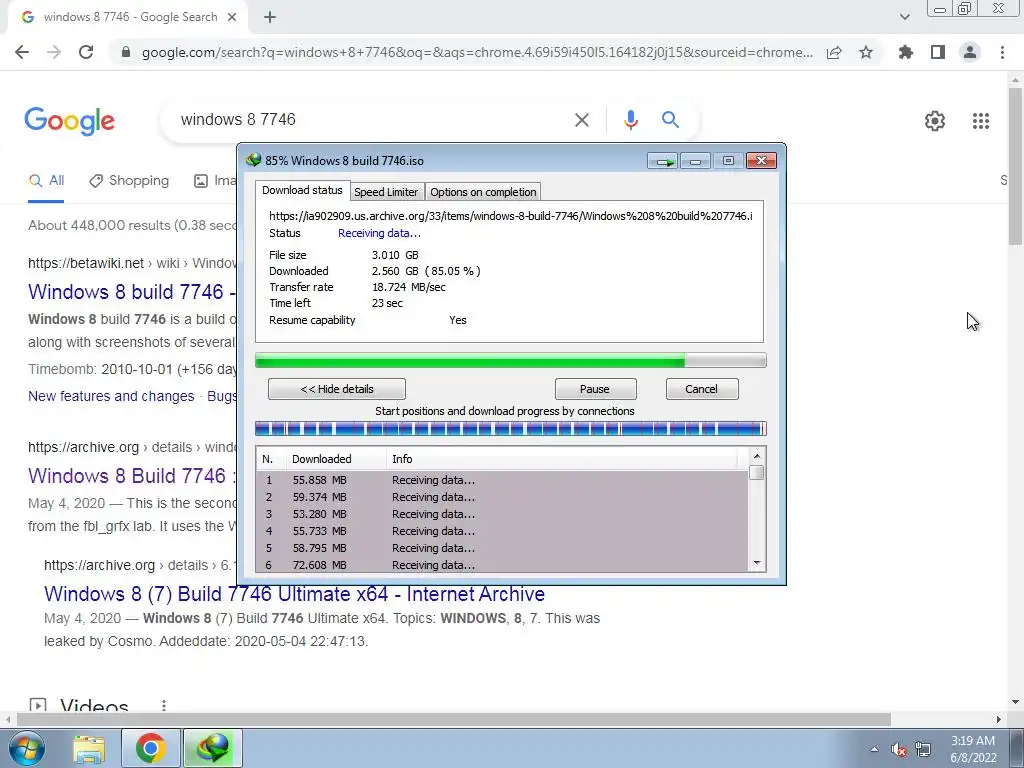Select connection row 6 with 72.608 MB
Image resolution: width=1024 pixels, height=768 pixels.
click(502, 565)
